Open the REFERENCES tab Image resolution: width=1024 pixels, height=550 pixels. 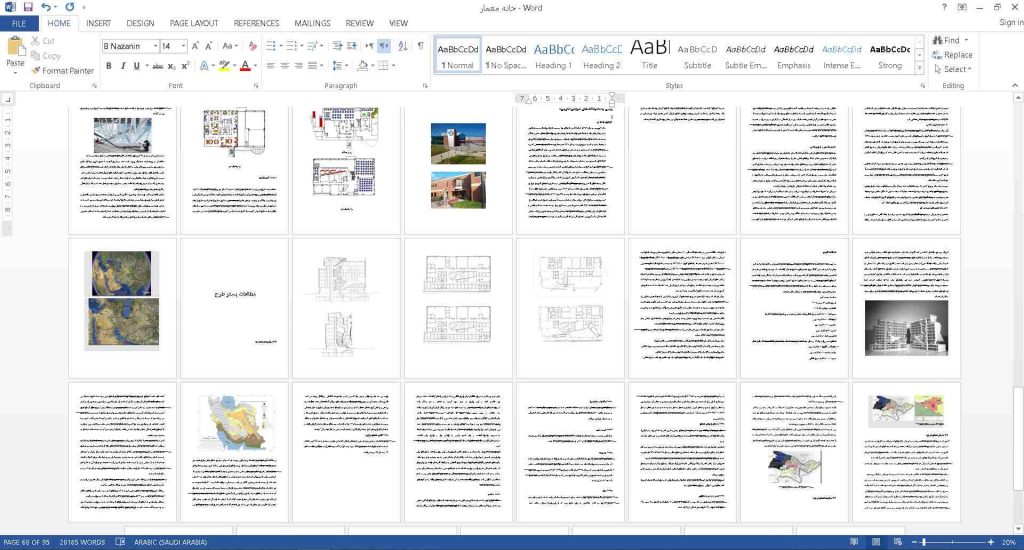(257, 23)
